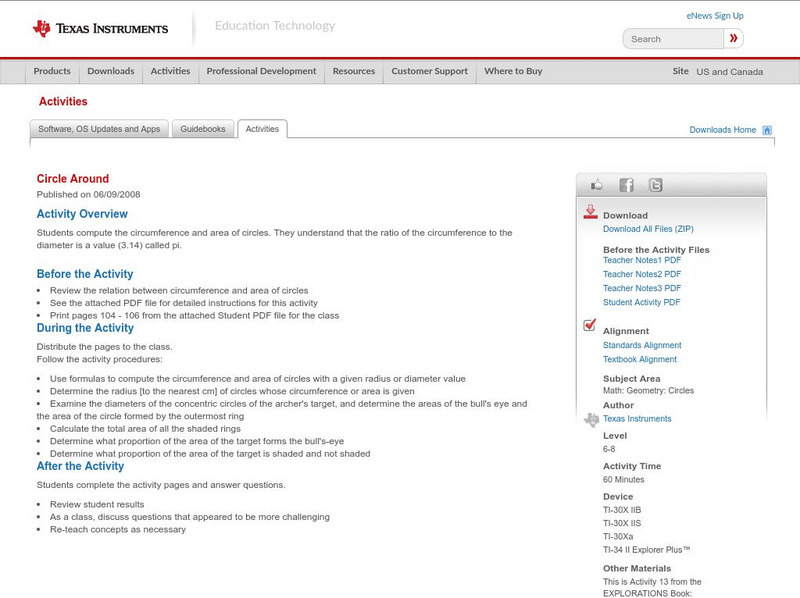Download All Files (ZIP)

point(648,229)
